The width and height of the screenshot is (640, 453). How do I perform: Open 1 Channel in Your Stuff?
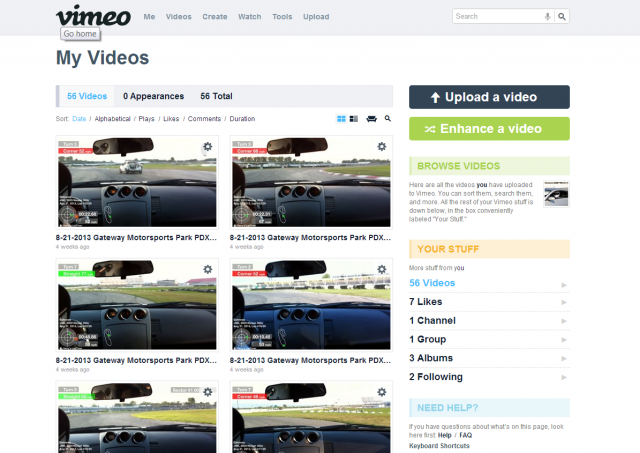(x=433, y=321)
